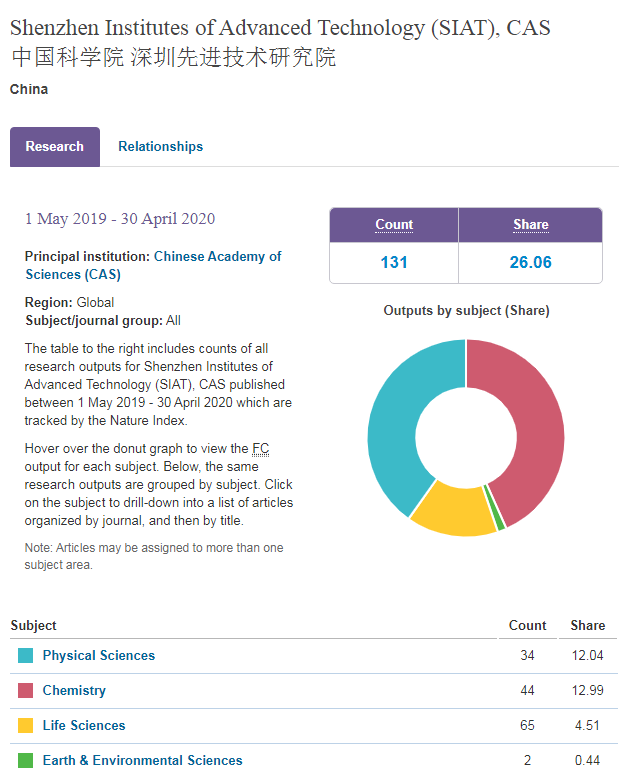640x780 pixels.
Task: Click the yellow Life Sciences donut segment
Action: [450, 510]
